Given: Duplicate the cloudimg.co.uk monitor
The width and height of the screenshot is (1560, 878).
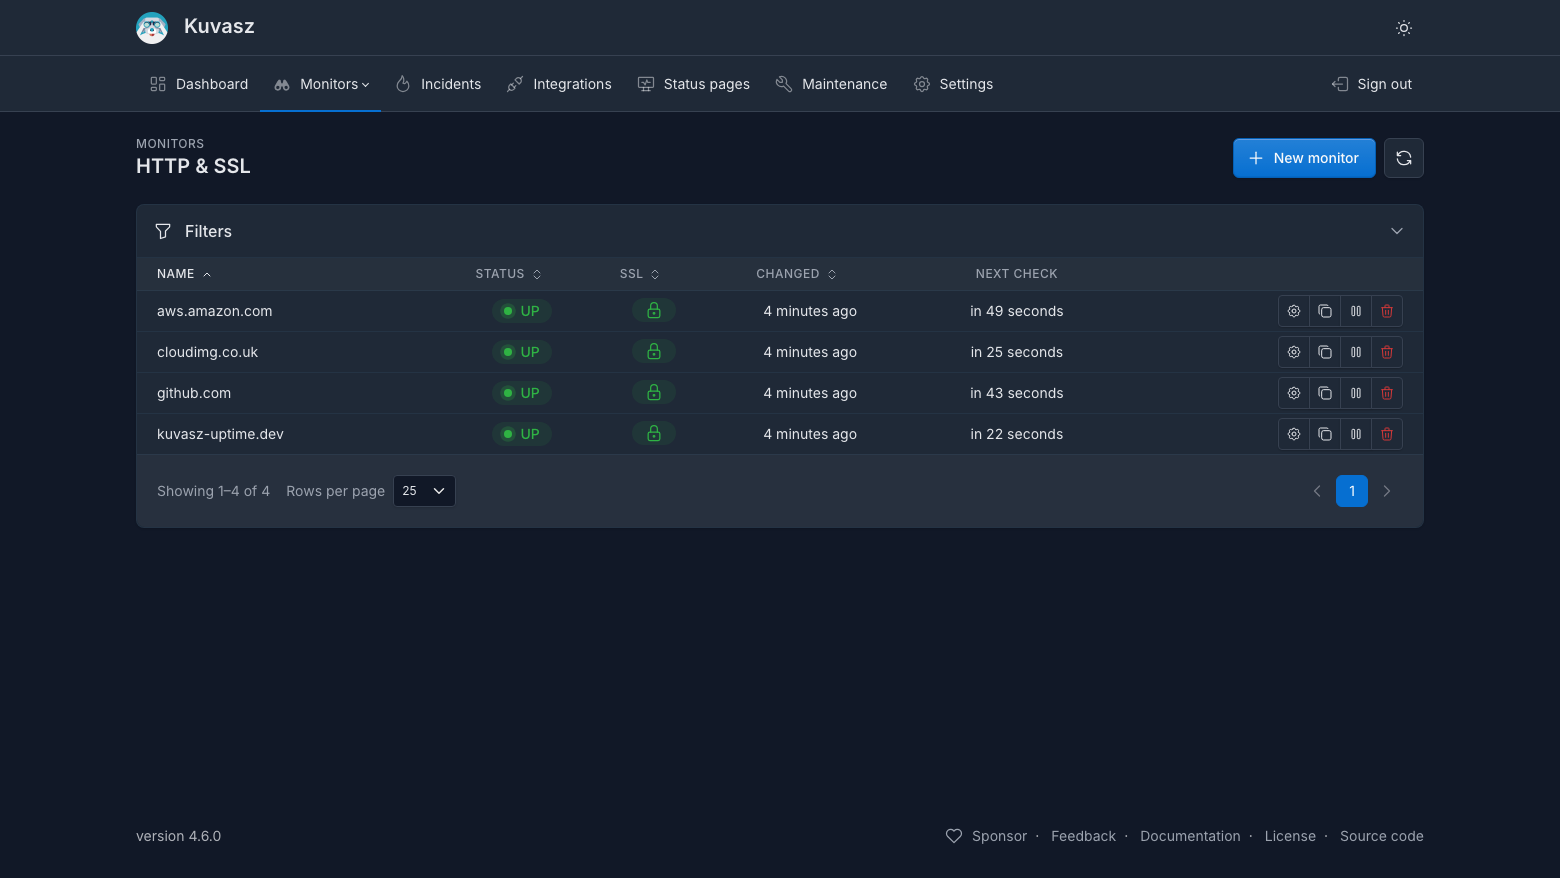Looking at the screenshot, I should pos(1325,352).
